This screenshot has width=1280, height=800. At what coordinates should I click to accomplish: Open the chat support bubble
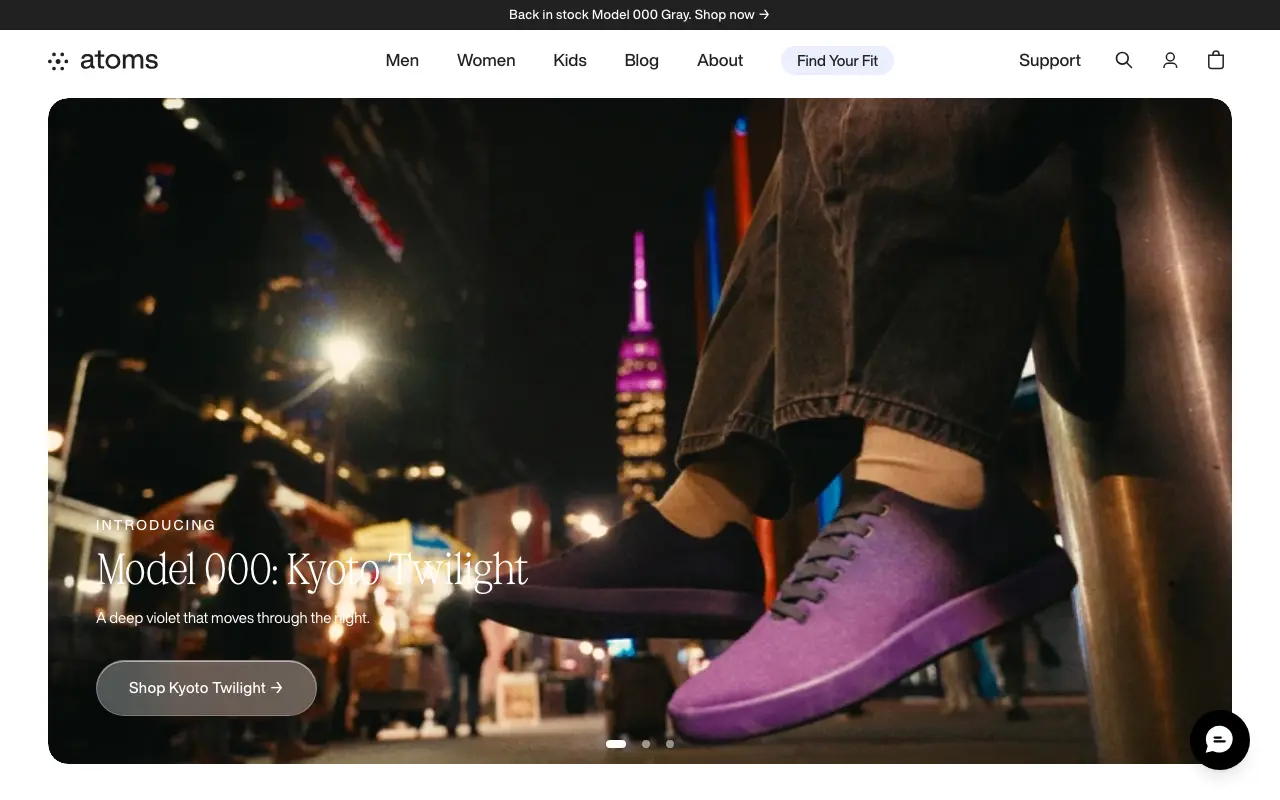coord(1220,740)
